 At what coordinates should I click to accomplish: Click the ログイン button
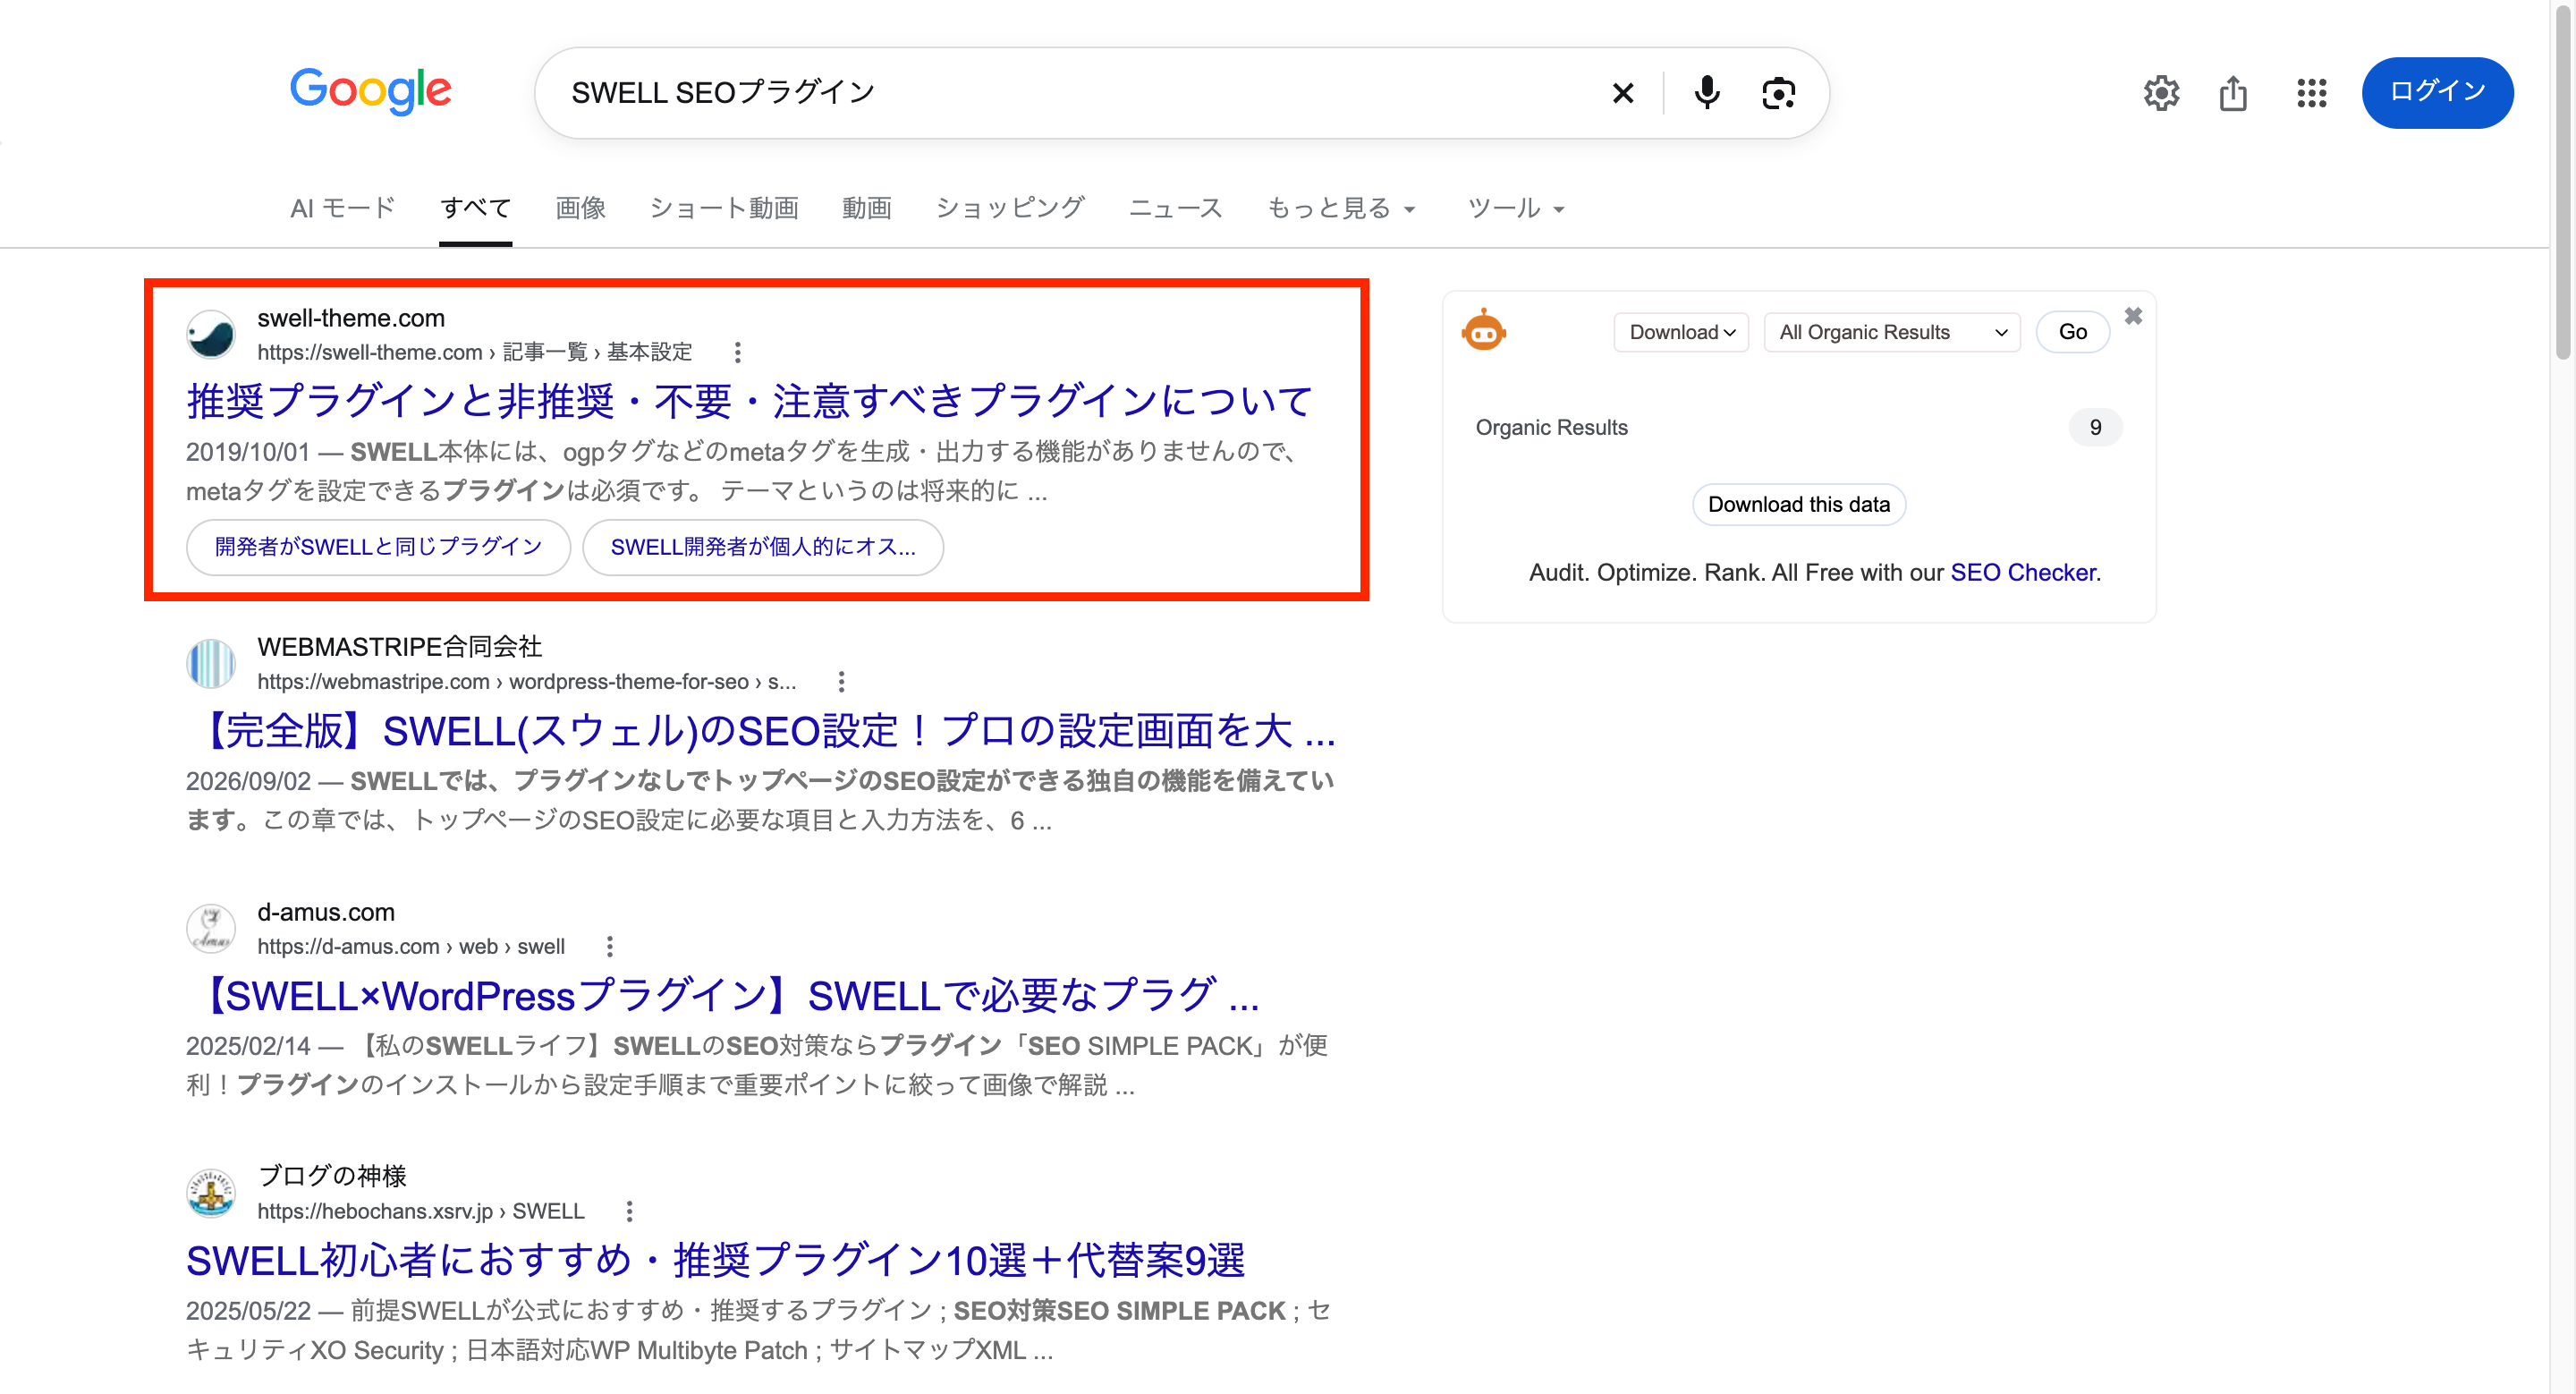(2437, 92)
